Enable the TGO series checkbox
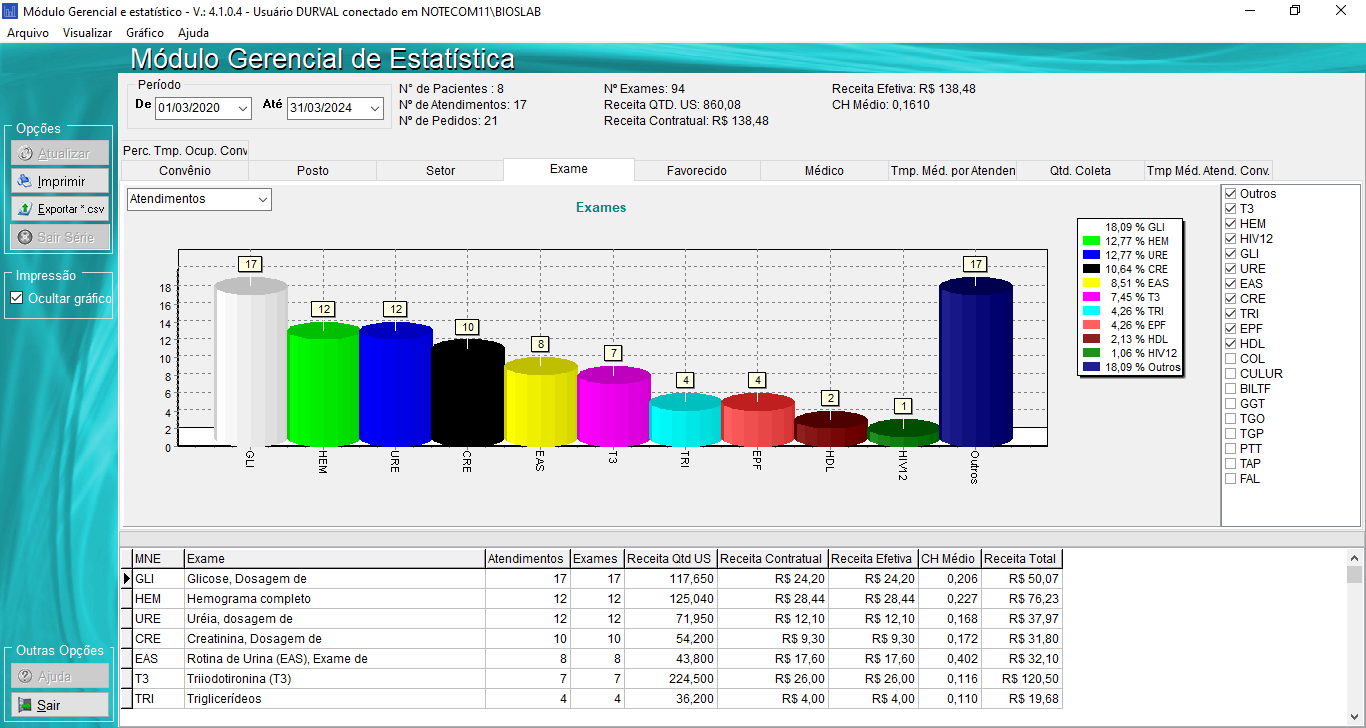 (x=1230, y=419)
